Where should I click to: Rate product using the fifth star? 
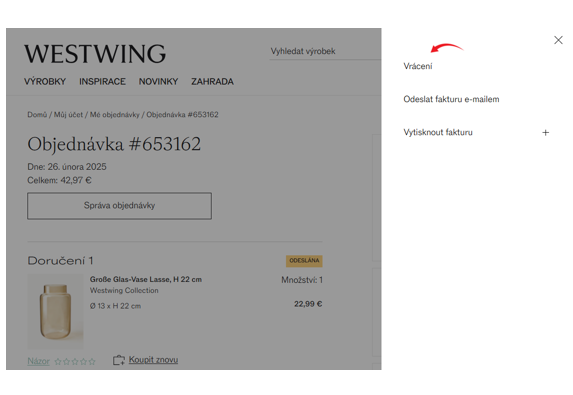tap(92, 361)
